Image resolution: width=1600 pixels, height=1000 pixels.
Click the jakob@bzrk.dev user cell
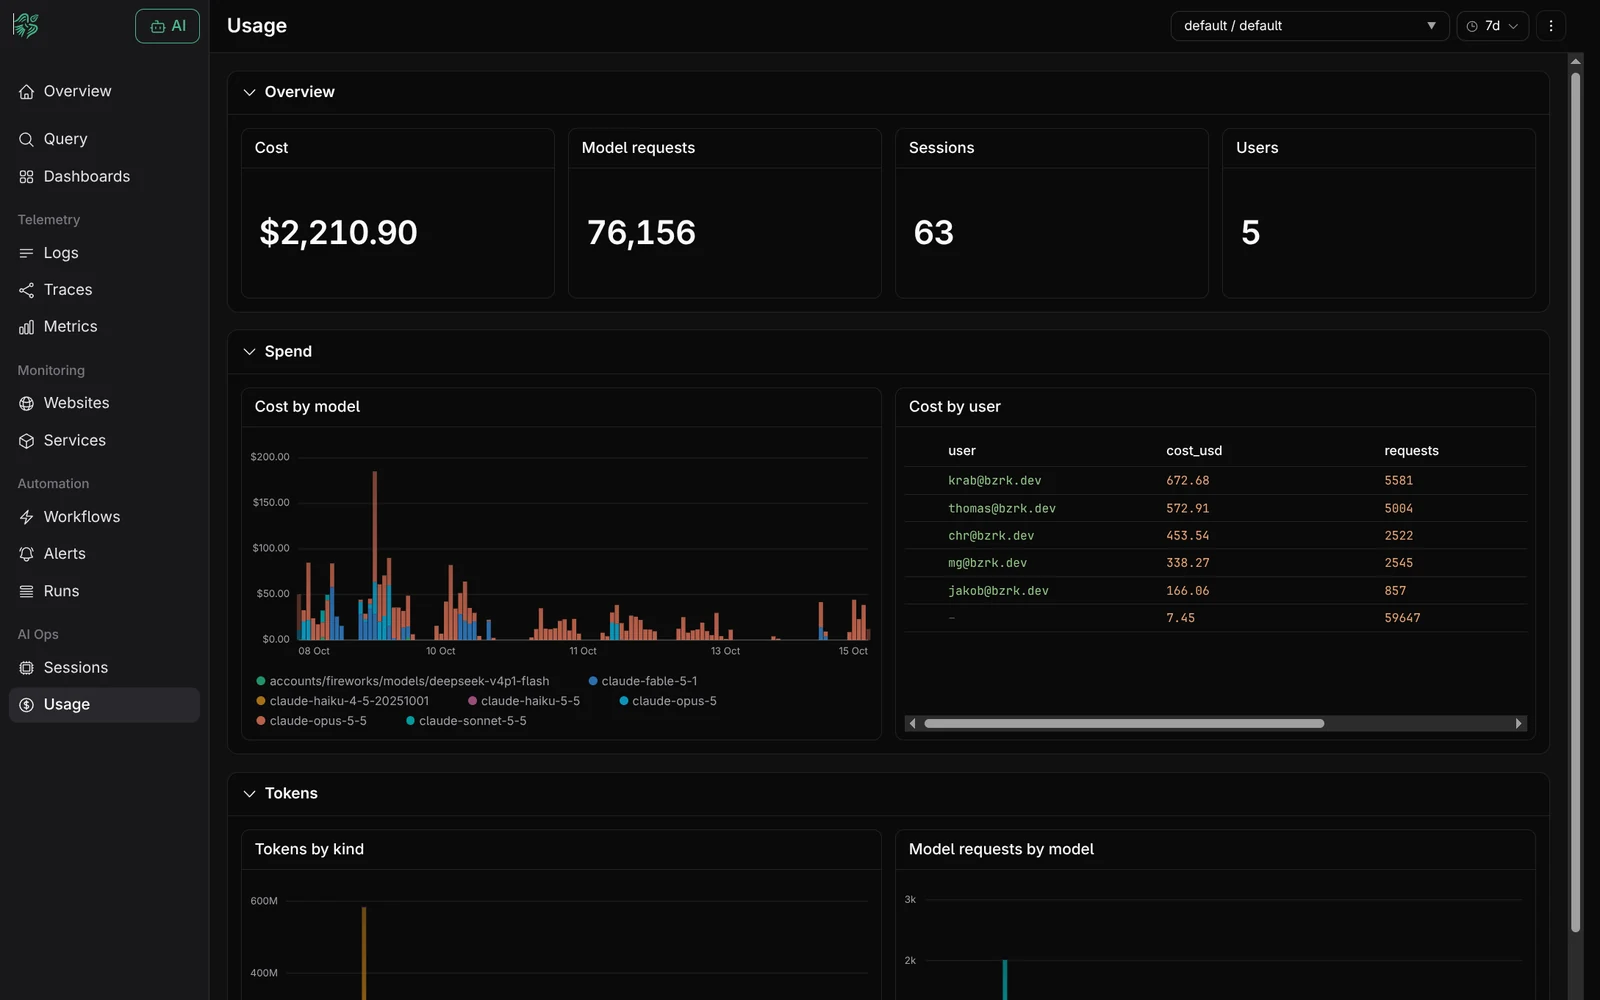click(x=998, y=591)
